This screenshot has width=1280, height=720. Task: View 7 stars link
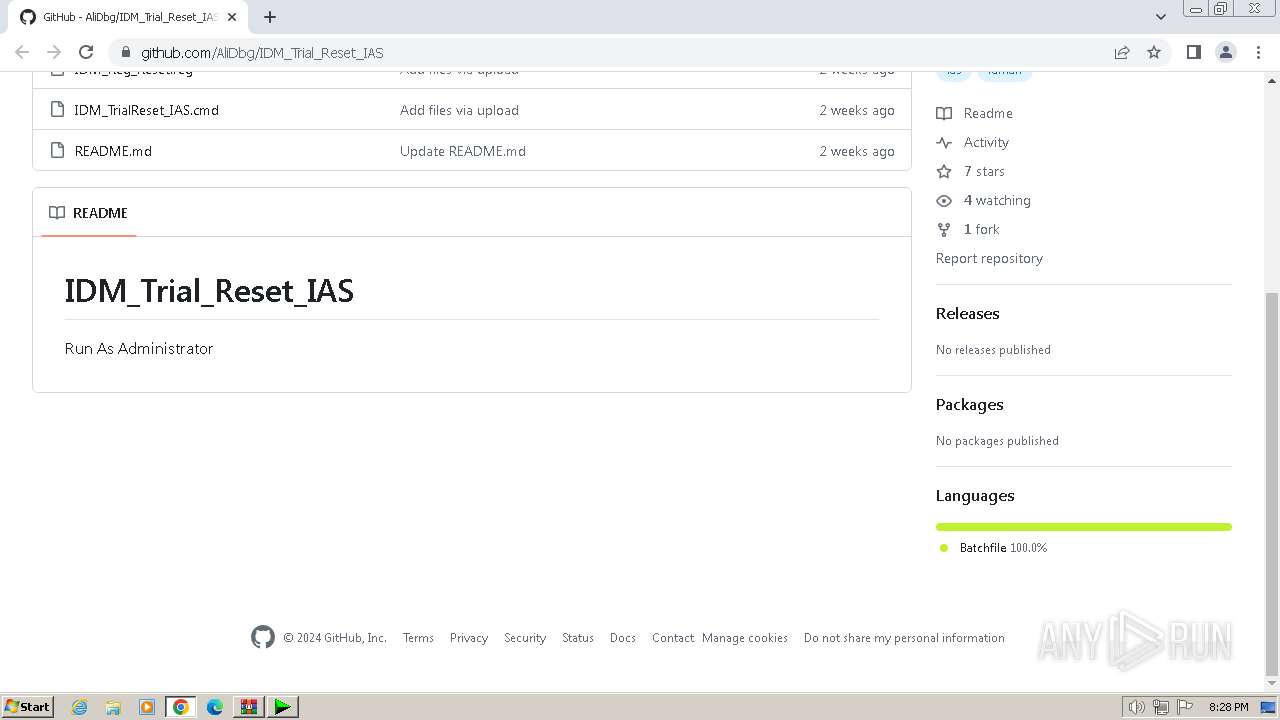pyautogui.click(x=984, y=171)
